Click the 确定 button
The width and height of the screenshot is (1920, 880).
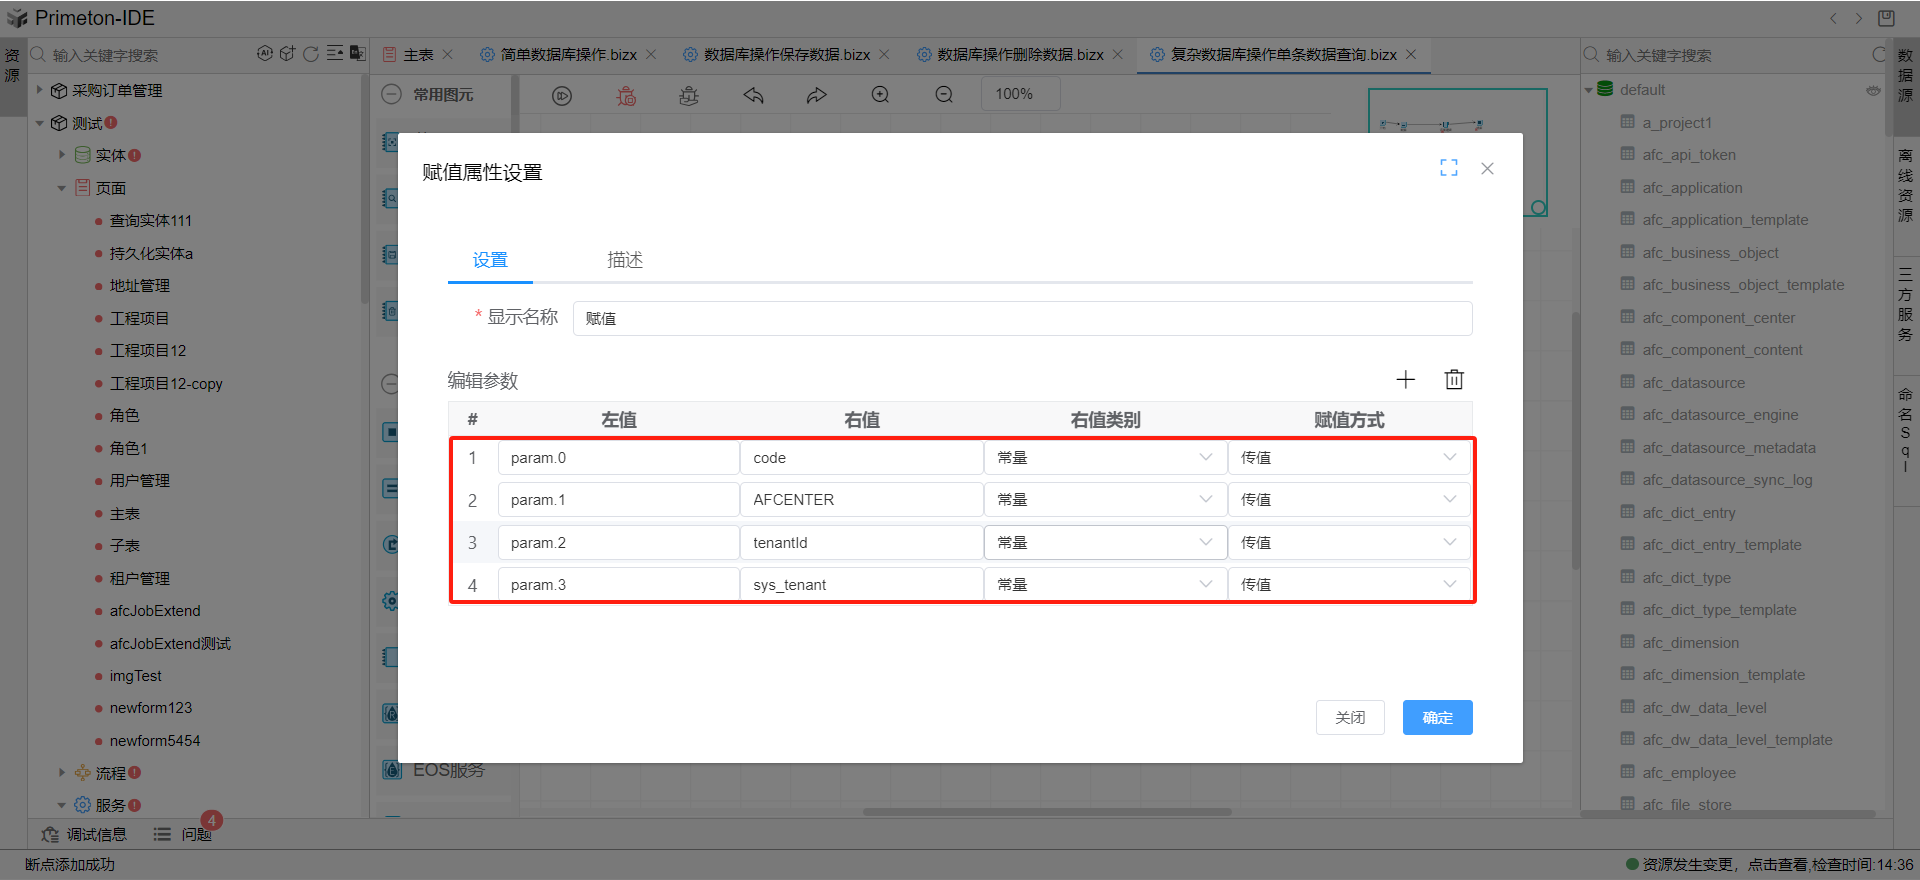pos(1437,718)
